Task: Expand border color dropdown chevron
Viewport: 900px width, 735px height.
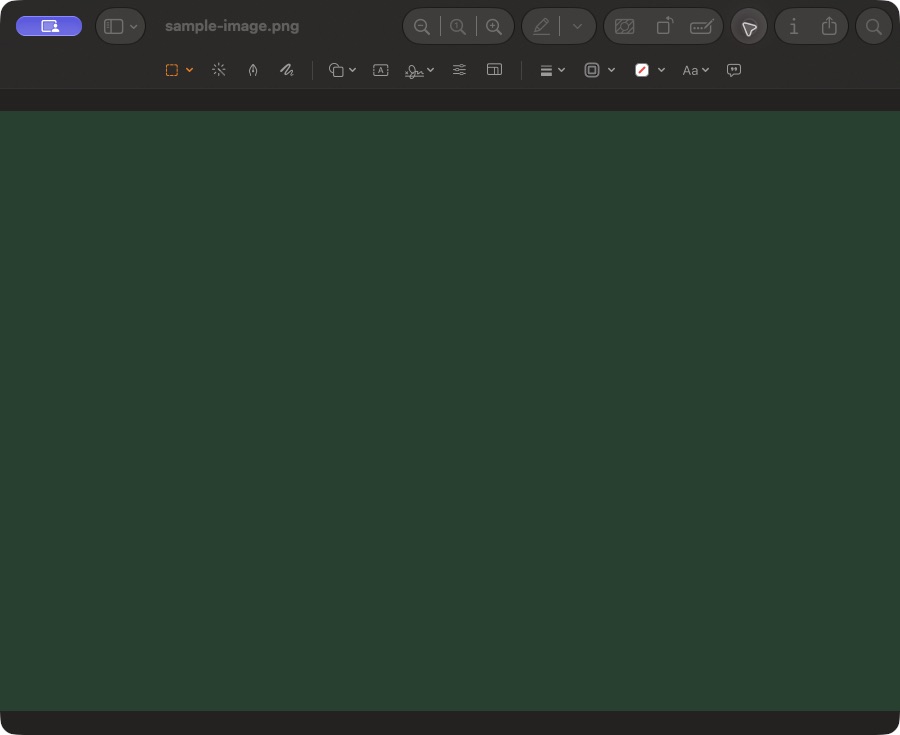Action: [611, 70]
